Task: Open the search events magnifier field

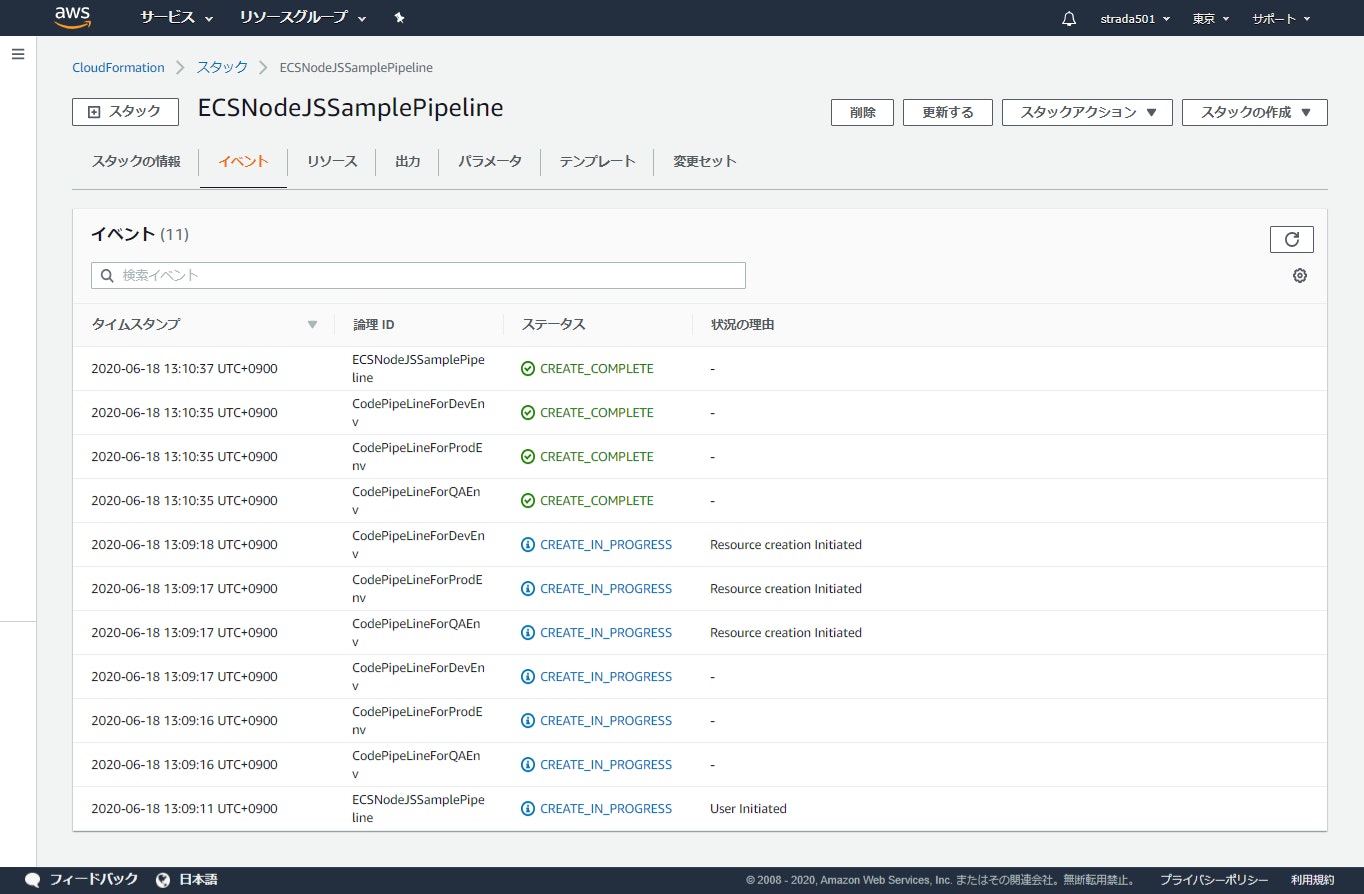Action: 107,275
